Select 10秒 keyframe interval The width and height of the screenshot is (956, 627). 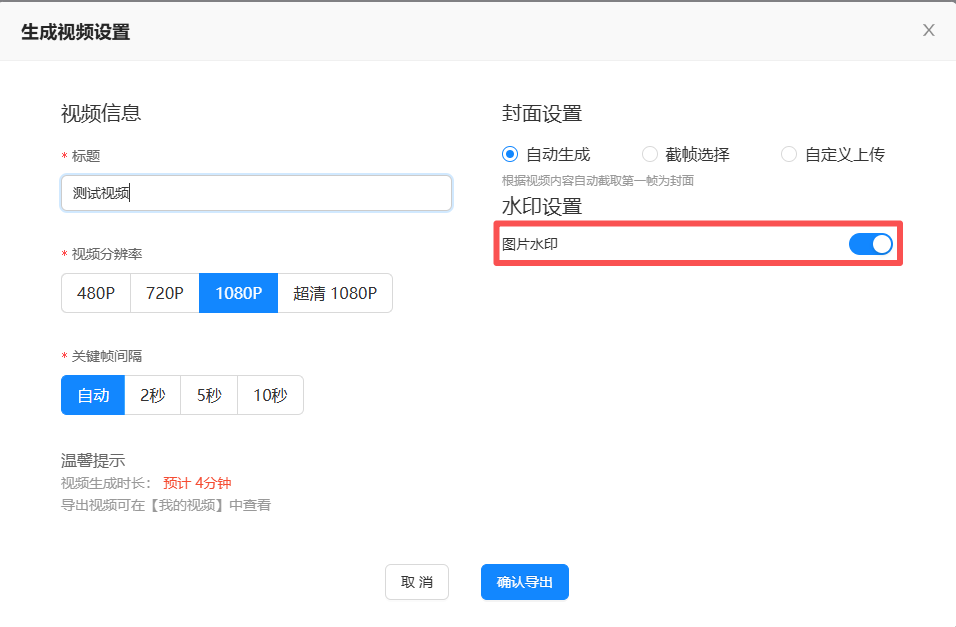click(270, 395)
